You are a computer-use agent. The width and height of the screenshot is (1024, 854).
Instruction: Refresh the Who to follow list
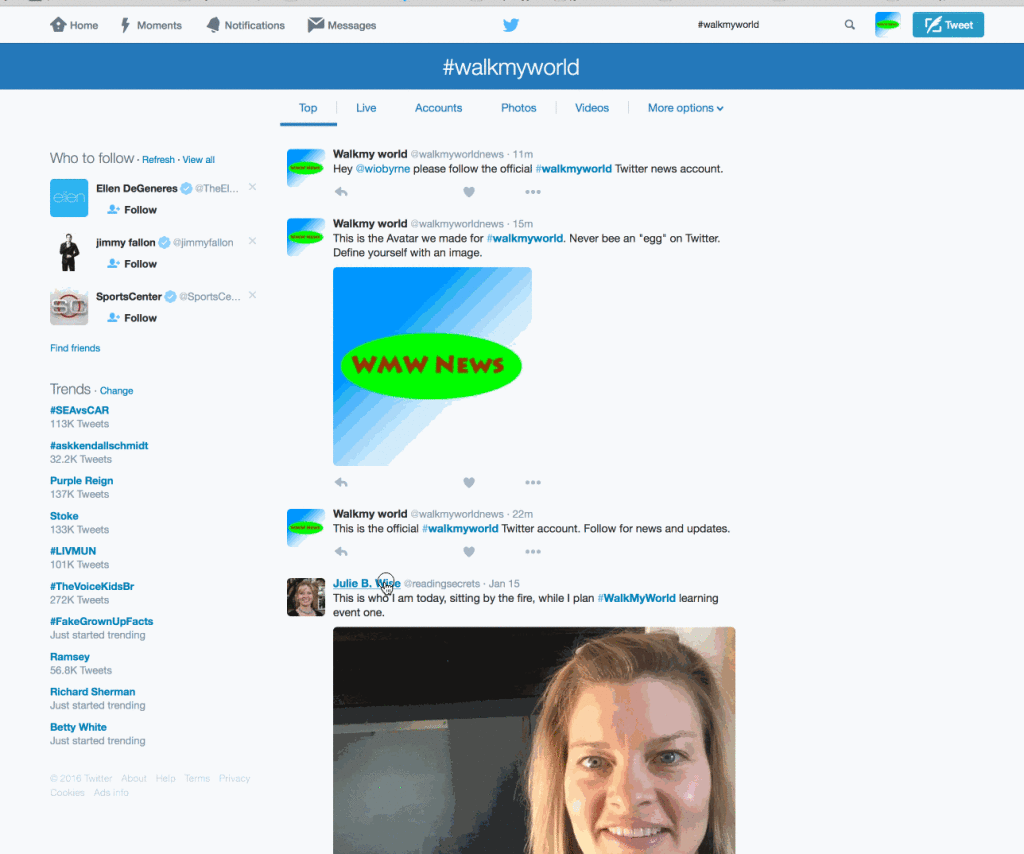coord(158,159)
